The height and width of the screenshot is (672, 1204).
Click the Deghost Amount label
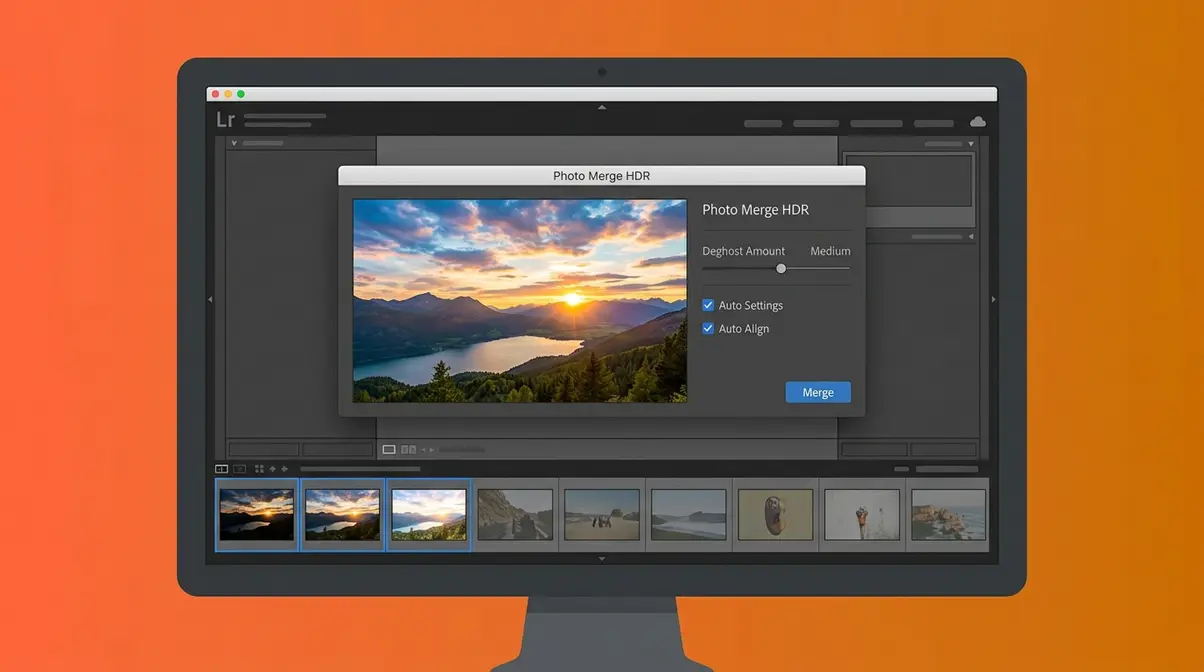[743, 251]
